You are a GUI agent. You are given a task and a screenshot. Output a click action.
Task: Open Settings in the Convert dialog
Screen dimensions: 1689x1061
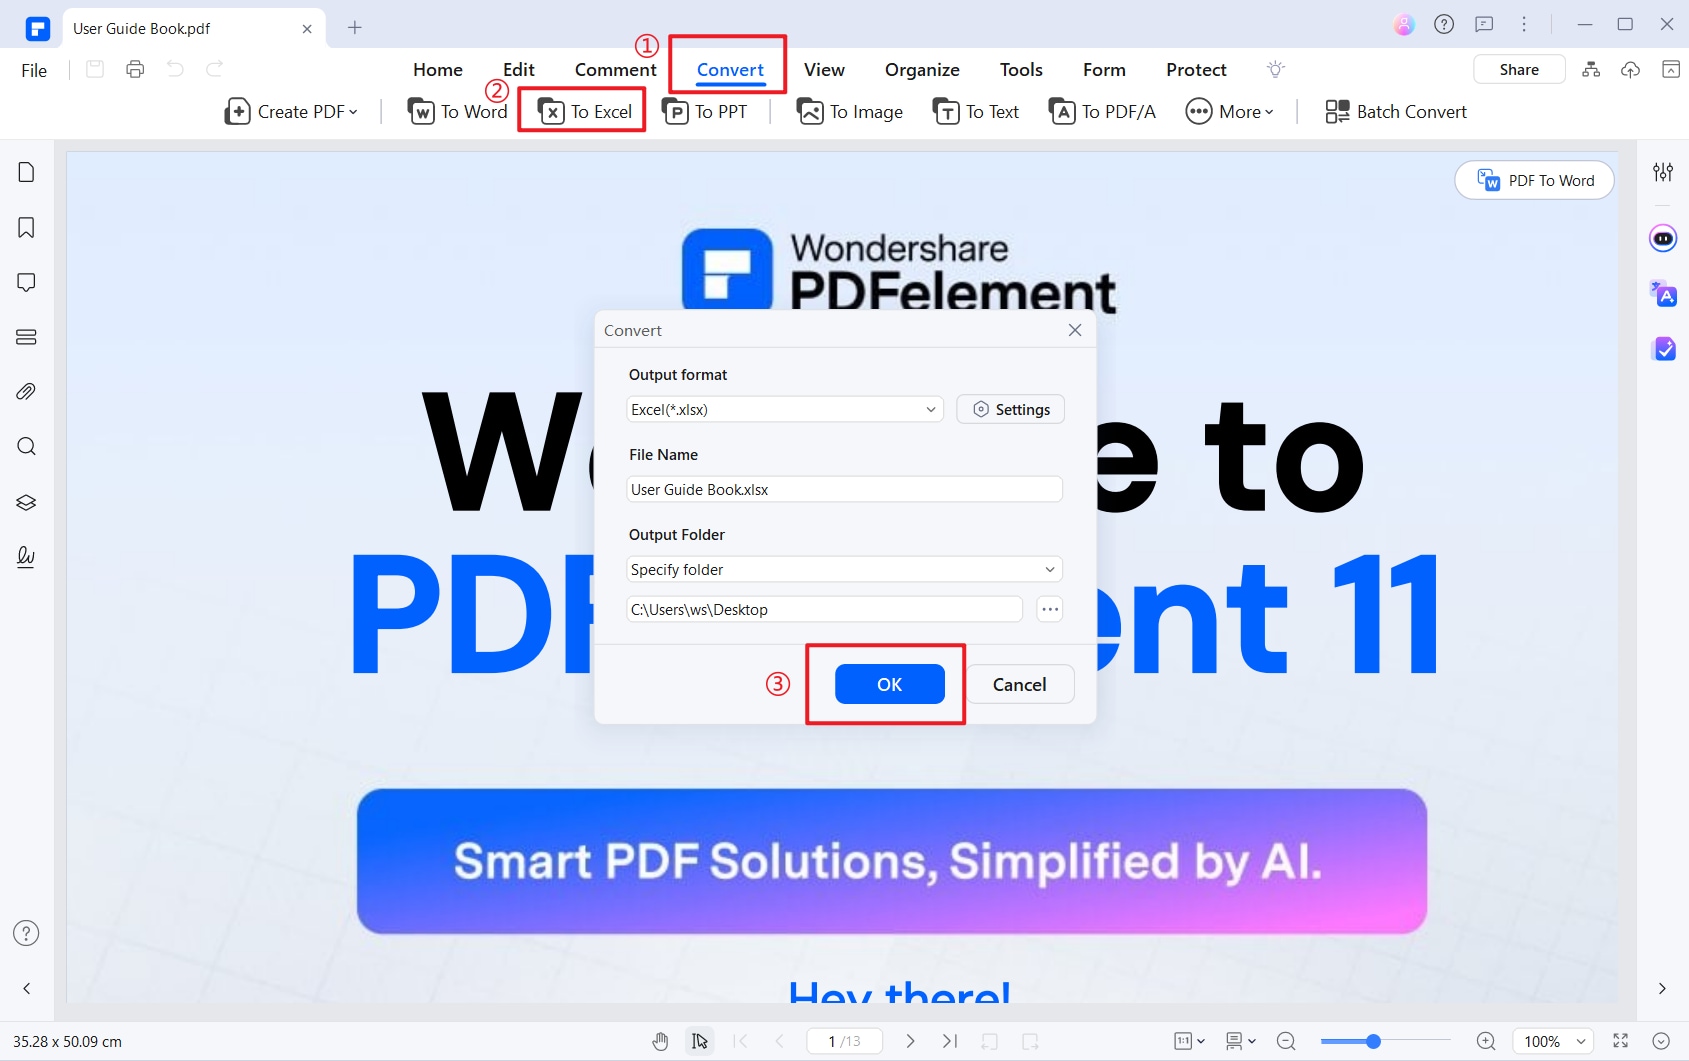[x=1011, y=409]
